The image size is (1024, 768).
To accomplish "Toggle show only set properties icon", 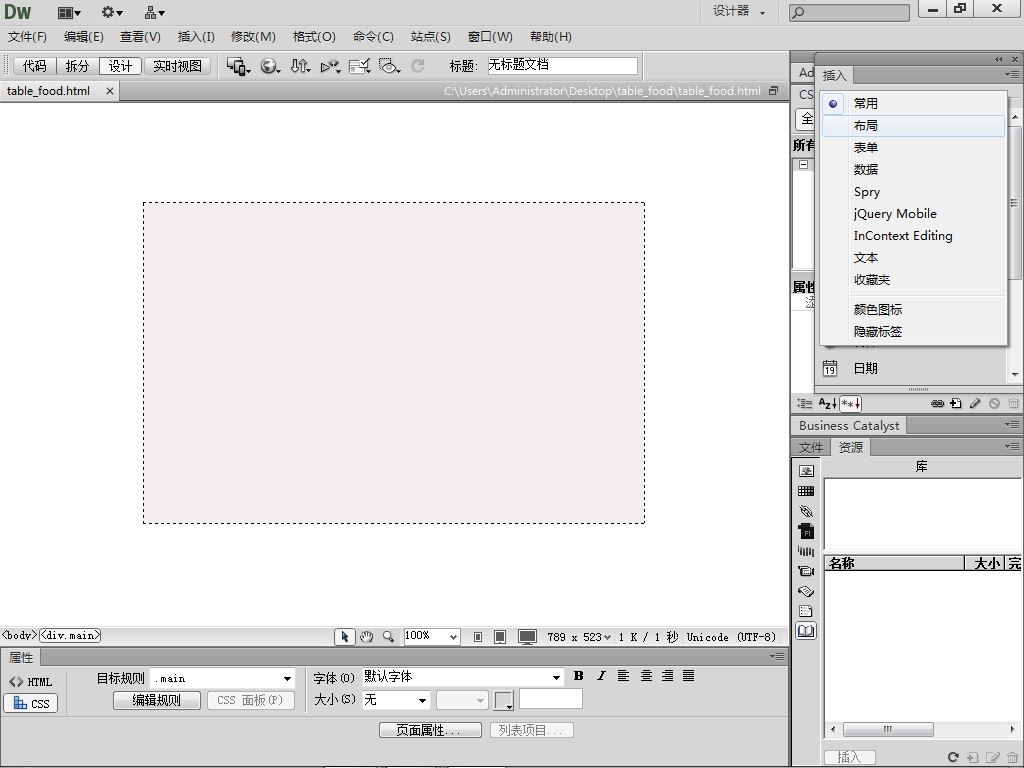I will pos(850,404).
